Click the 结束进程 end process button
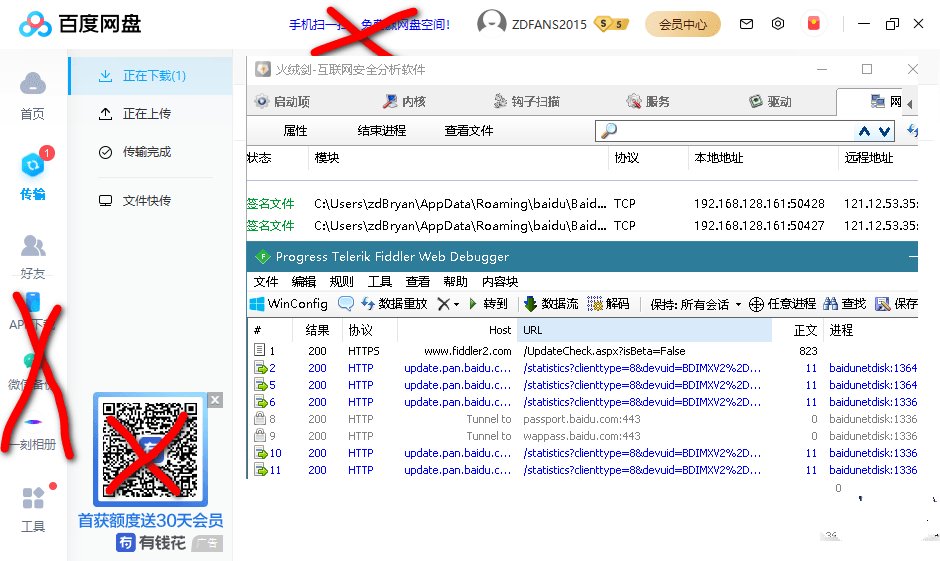Screen dimensions: 940x561 (382, 131)
